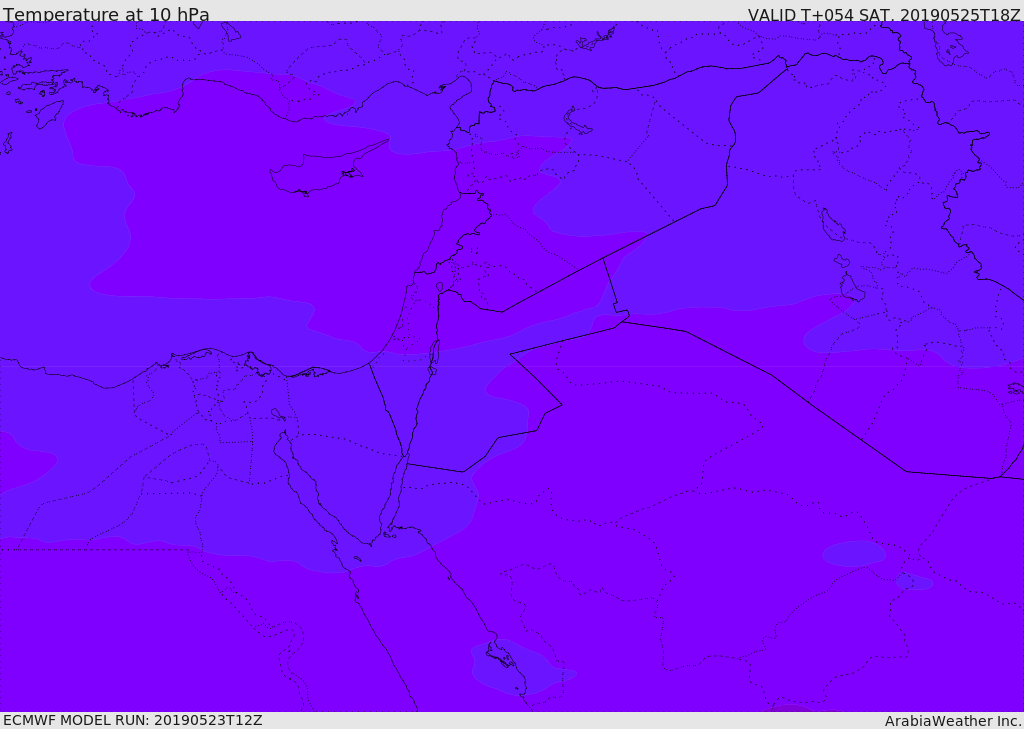Click the 'Temperature at 10 hPa' title text
Screen dimensions: 1024x729
[x=106, y=13]
